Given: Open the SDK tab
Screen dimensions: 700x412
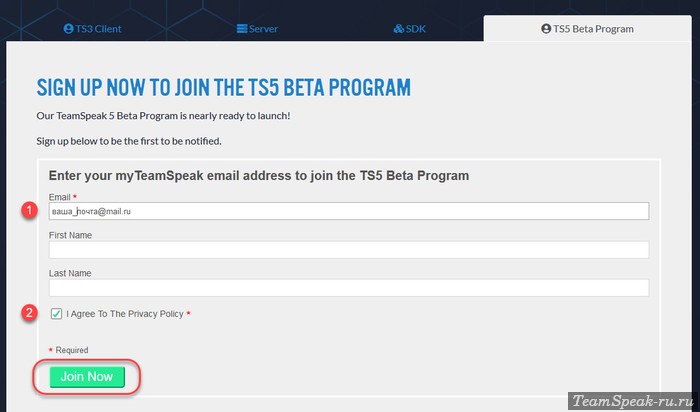Looking at the screenshot, I should (409, 29).
